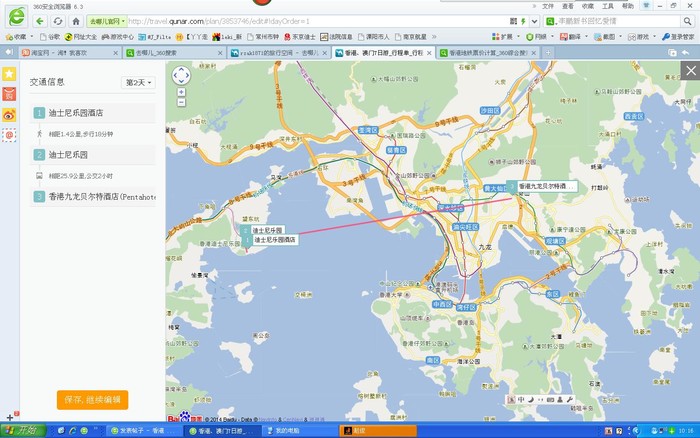Zoom in the map with plus button
Viewport: 700px width, 438px height.
point(181,92)
